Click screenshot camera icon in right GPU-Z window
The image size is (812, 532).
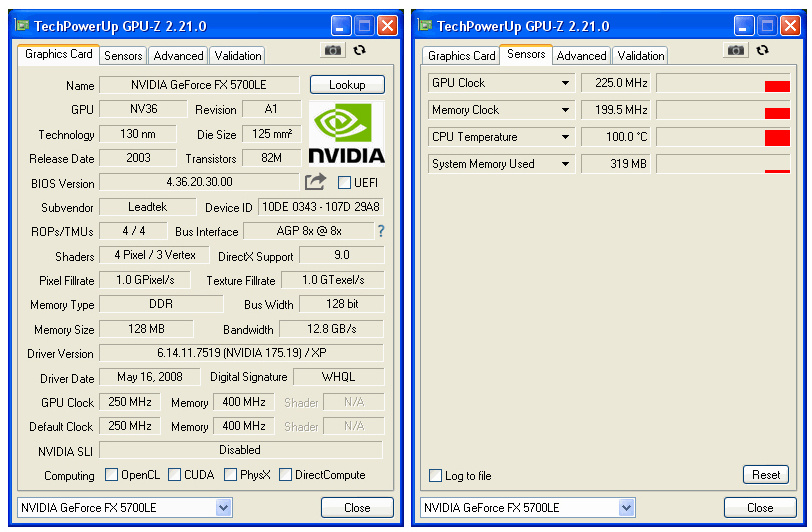coord(736,50)
